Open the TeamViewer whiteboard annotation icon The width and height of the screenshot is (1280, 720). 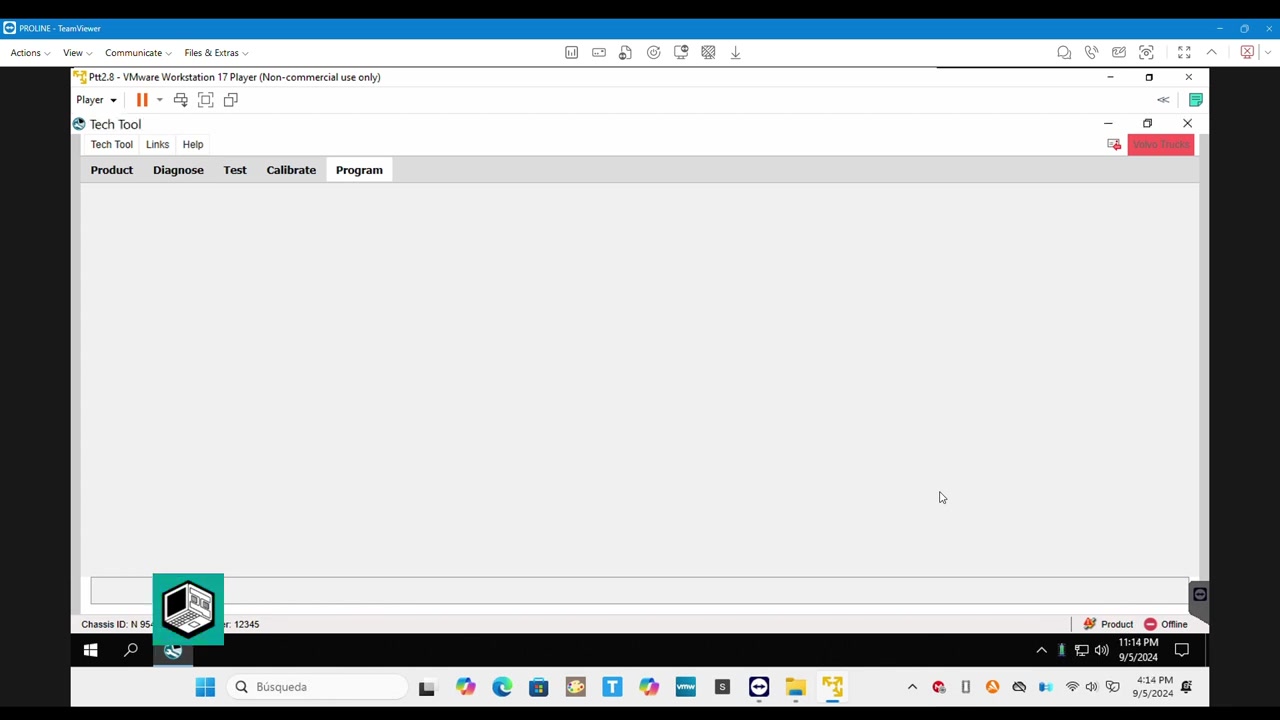pyautogui.click(x=1119, y=53)
